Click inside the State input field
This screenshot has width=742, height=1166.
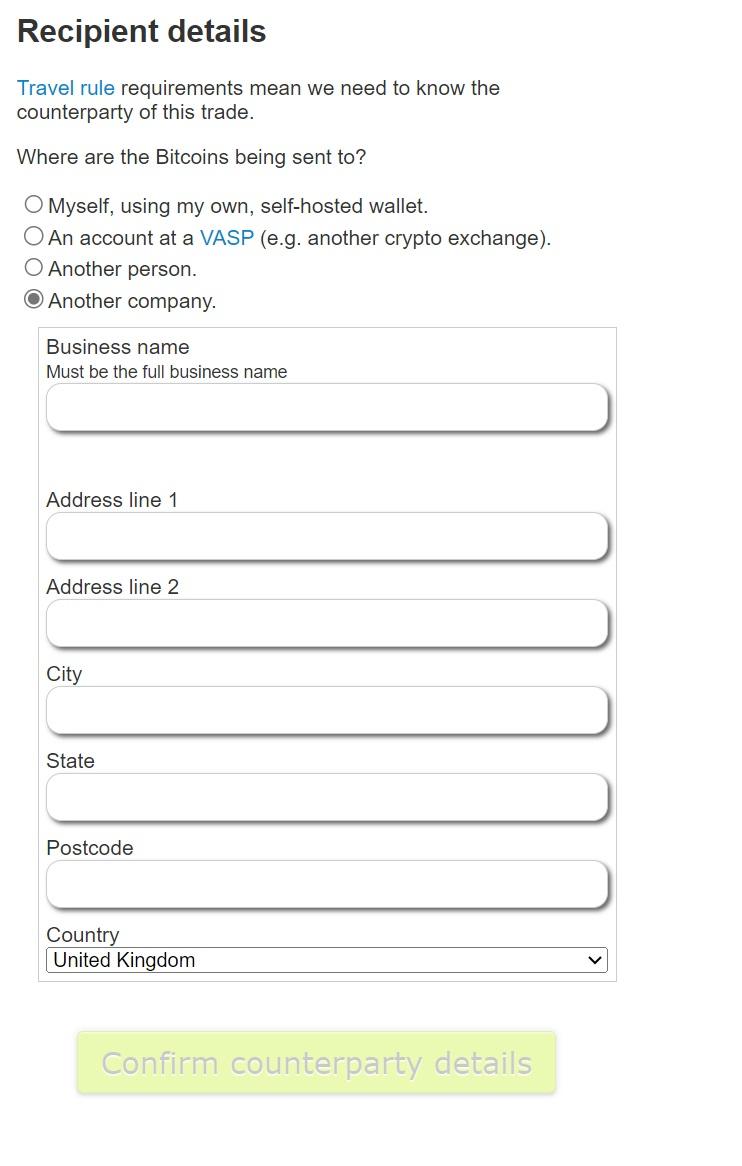coord(326,798)
